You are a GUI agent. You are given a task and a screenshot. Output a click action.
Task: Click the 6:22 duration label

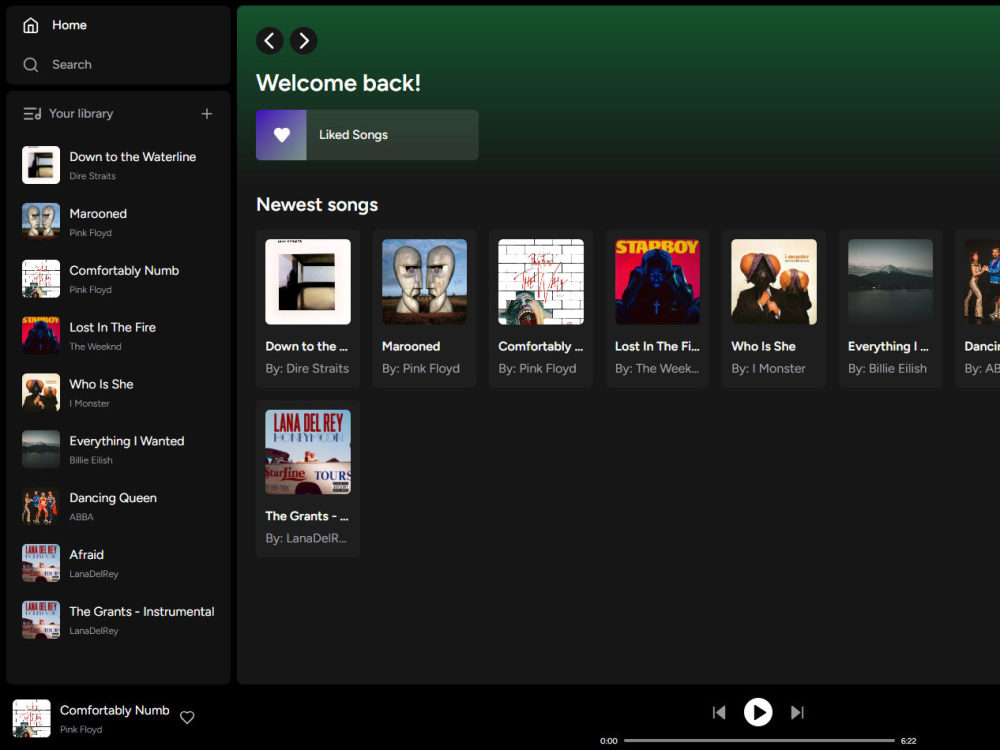(x=908, y=741)
